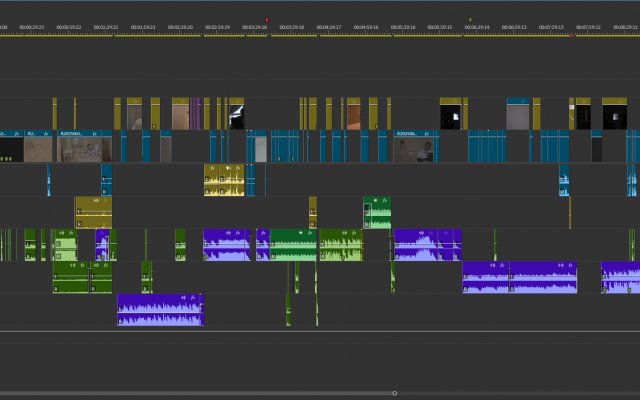
Task: Click ruler timecode 00:05:59:15
Action: pyautogui.click(x=440, y=27)
